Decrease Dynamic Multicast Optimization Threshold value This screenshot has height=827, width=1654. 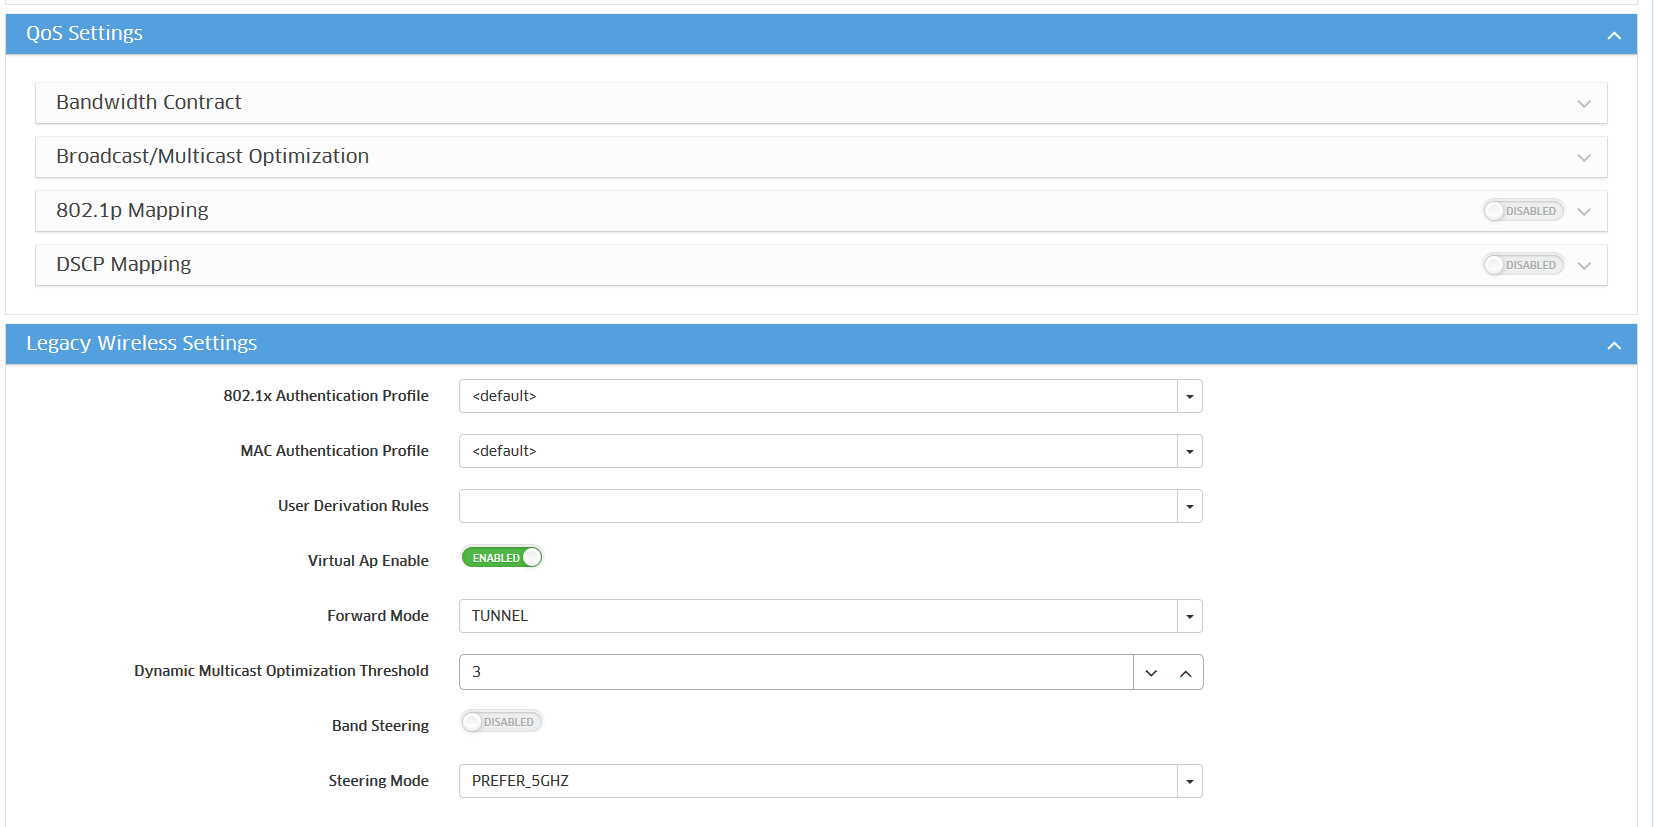pos(1151,673)
